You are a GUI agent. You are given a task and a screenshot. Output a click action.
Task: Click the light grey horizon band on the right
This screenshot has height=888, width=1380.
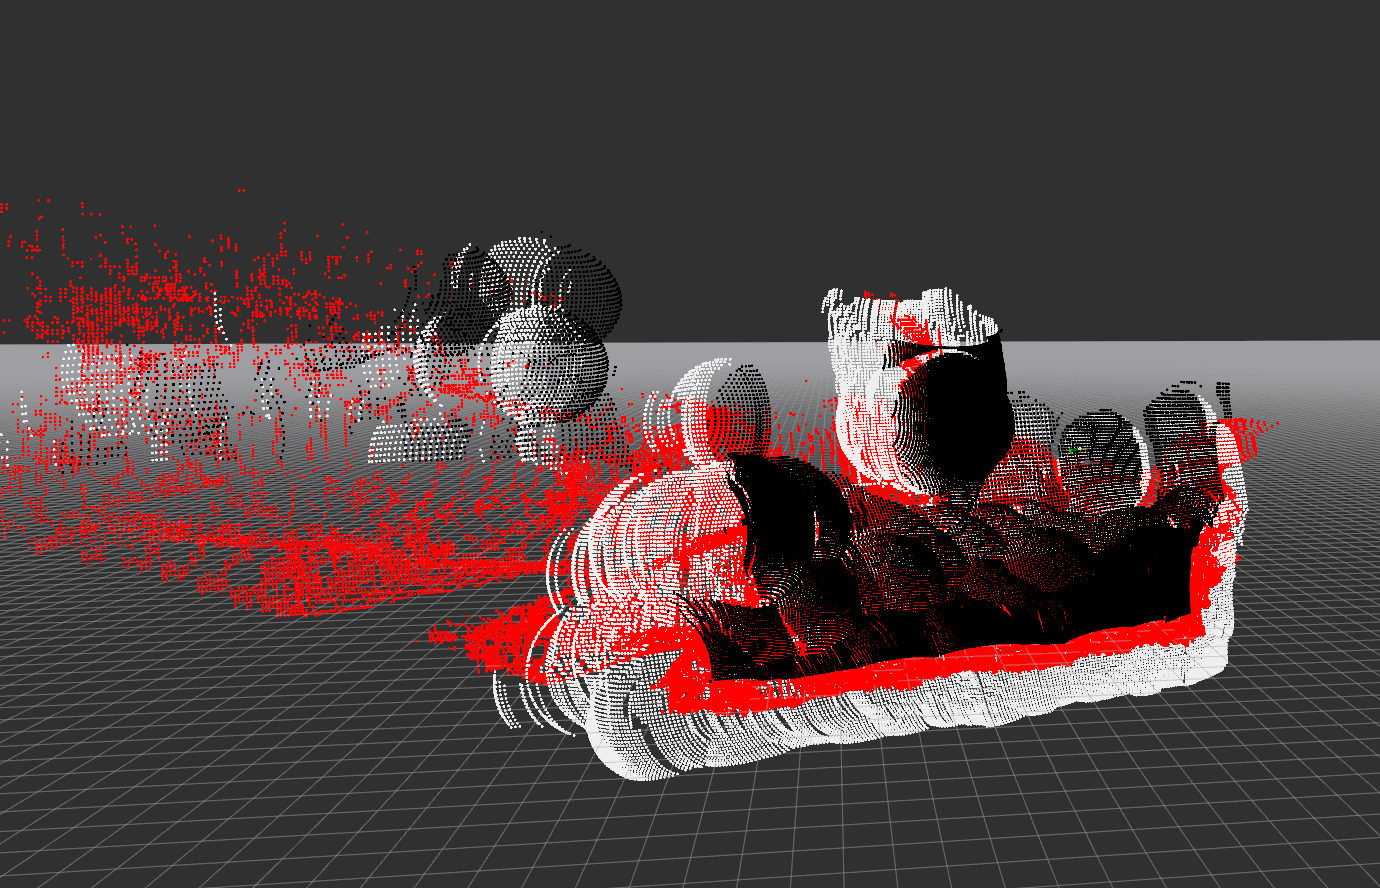1300,365
